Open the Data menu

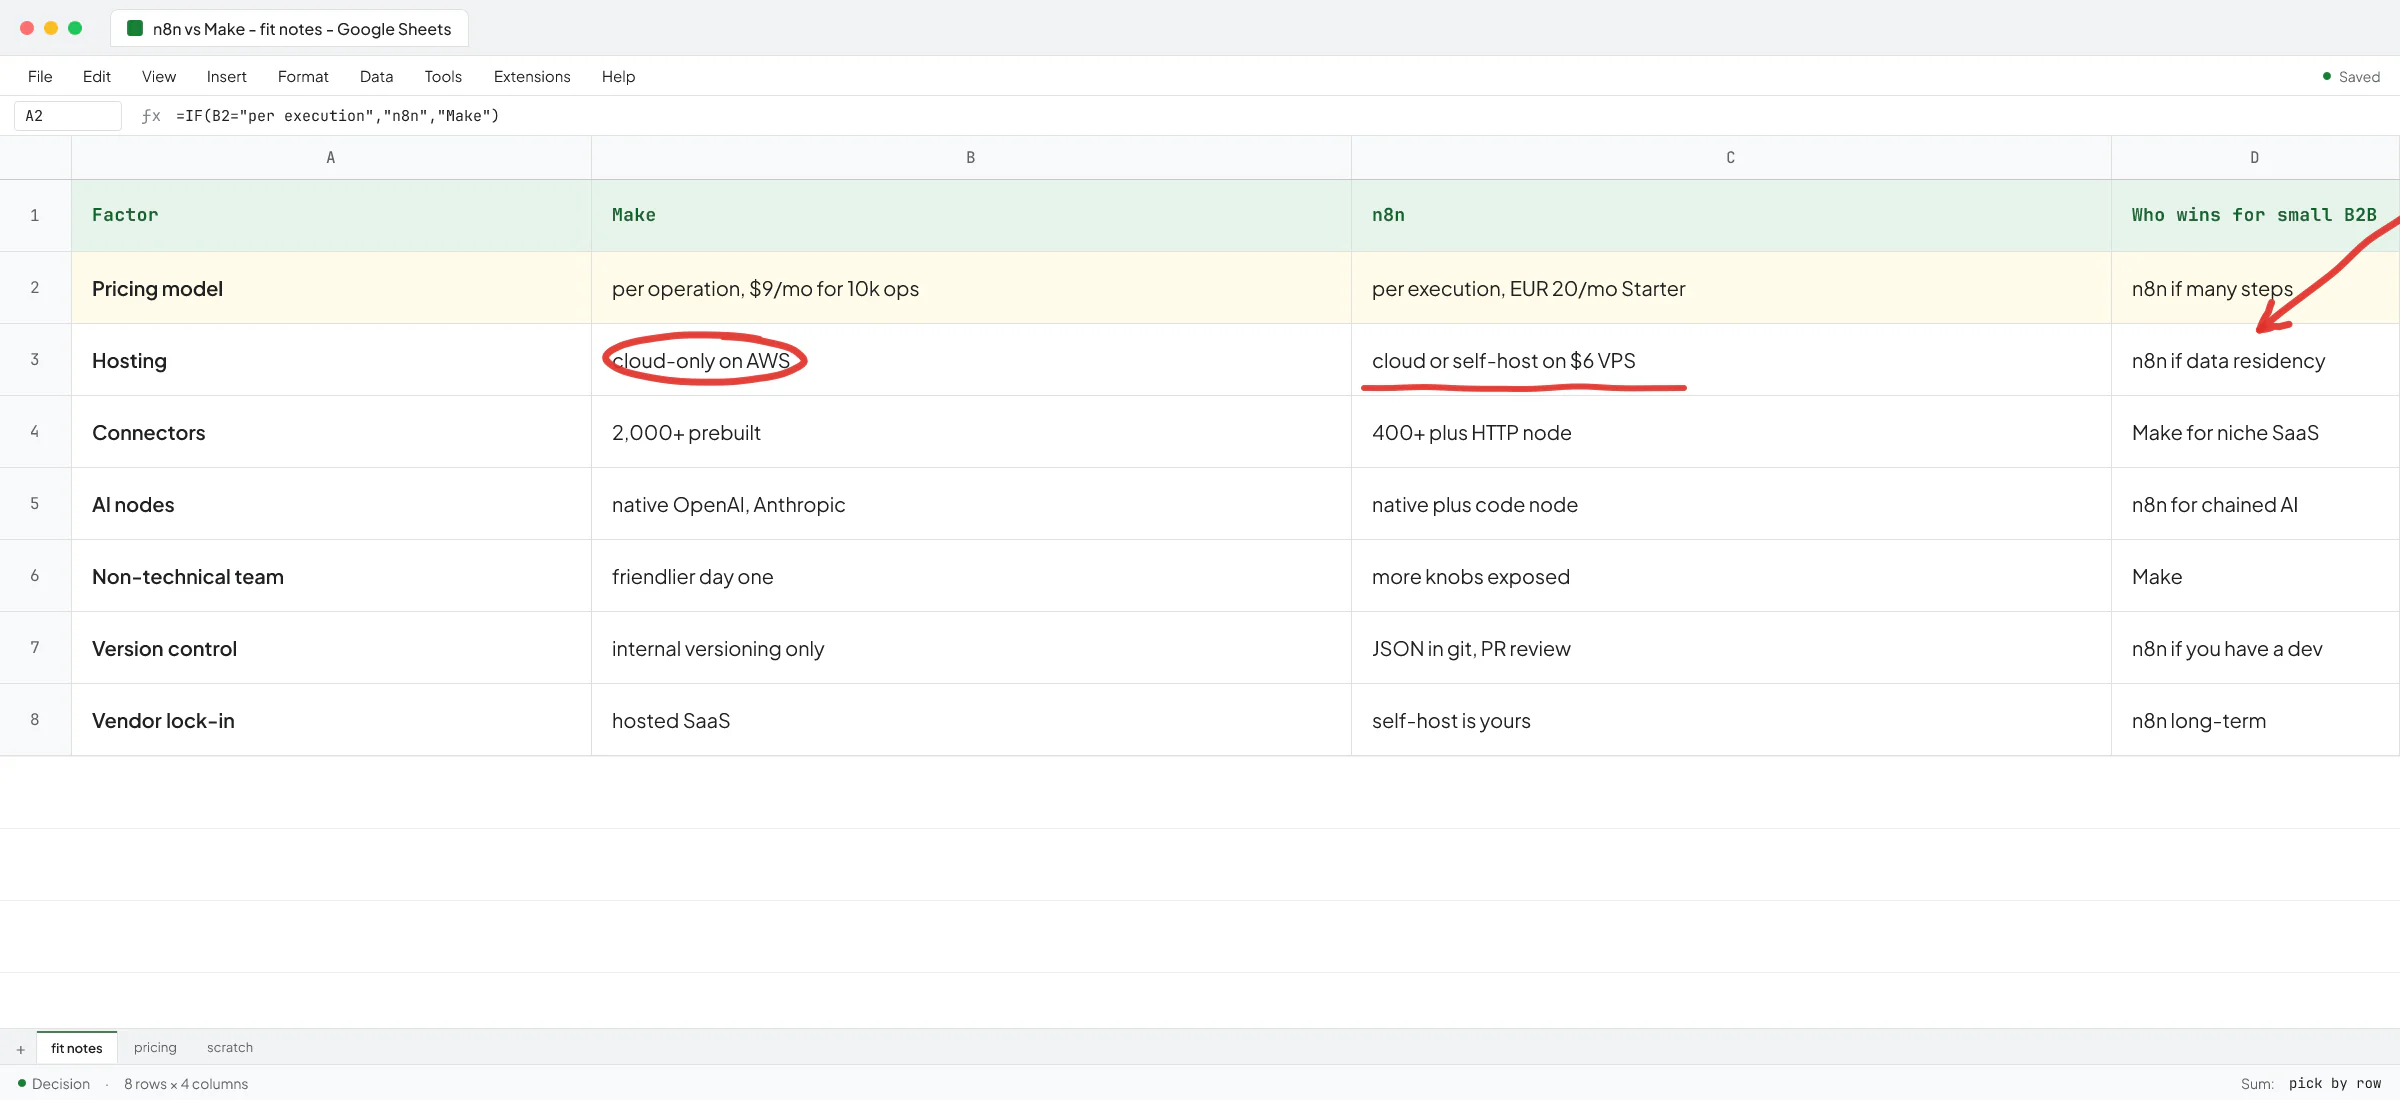376,77
